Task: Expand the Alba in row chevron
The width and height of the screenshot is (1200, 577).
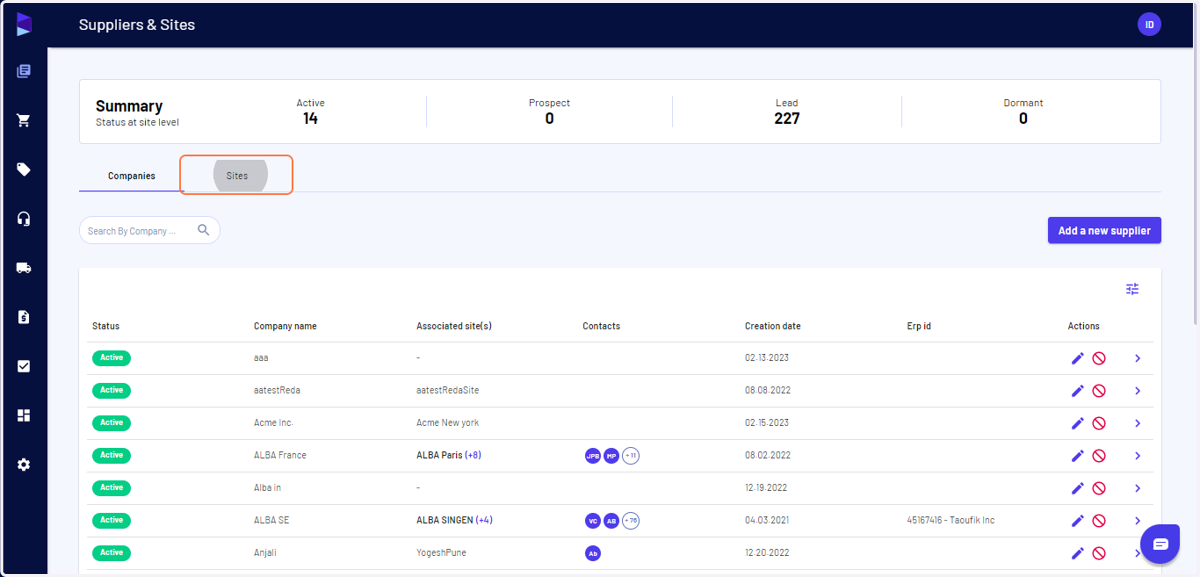Action: click(x=1138, y=488)
